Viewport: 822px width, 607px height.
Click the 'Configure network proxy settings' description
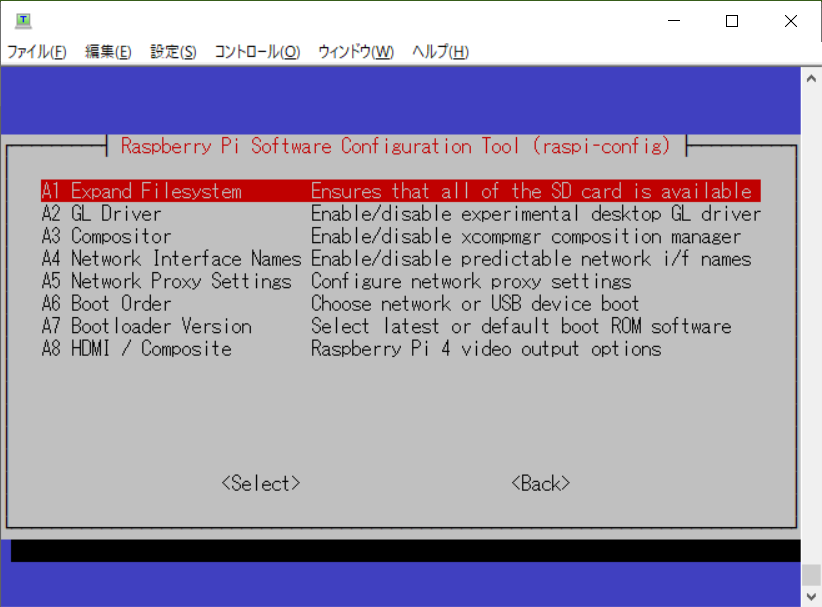[x=471, y=281]
